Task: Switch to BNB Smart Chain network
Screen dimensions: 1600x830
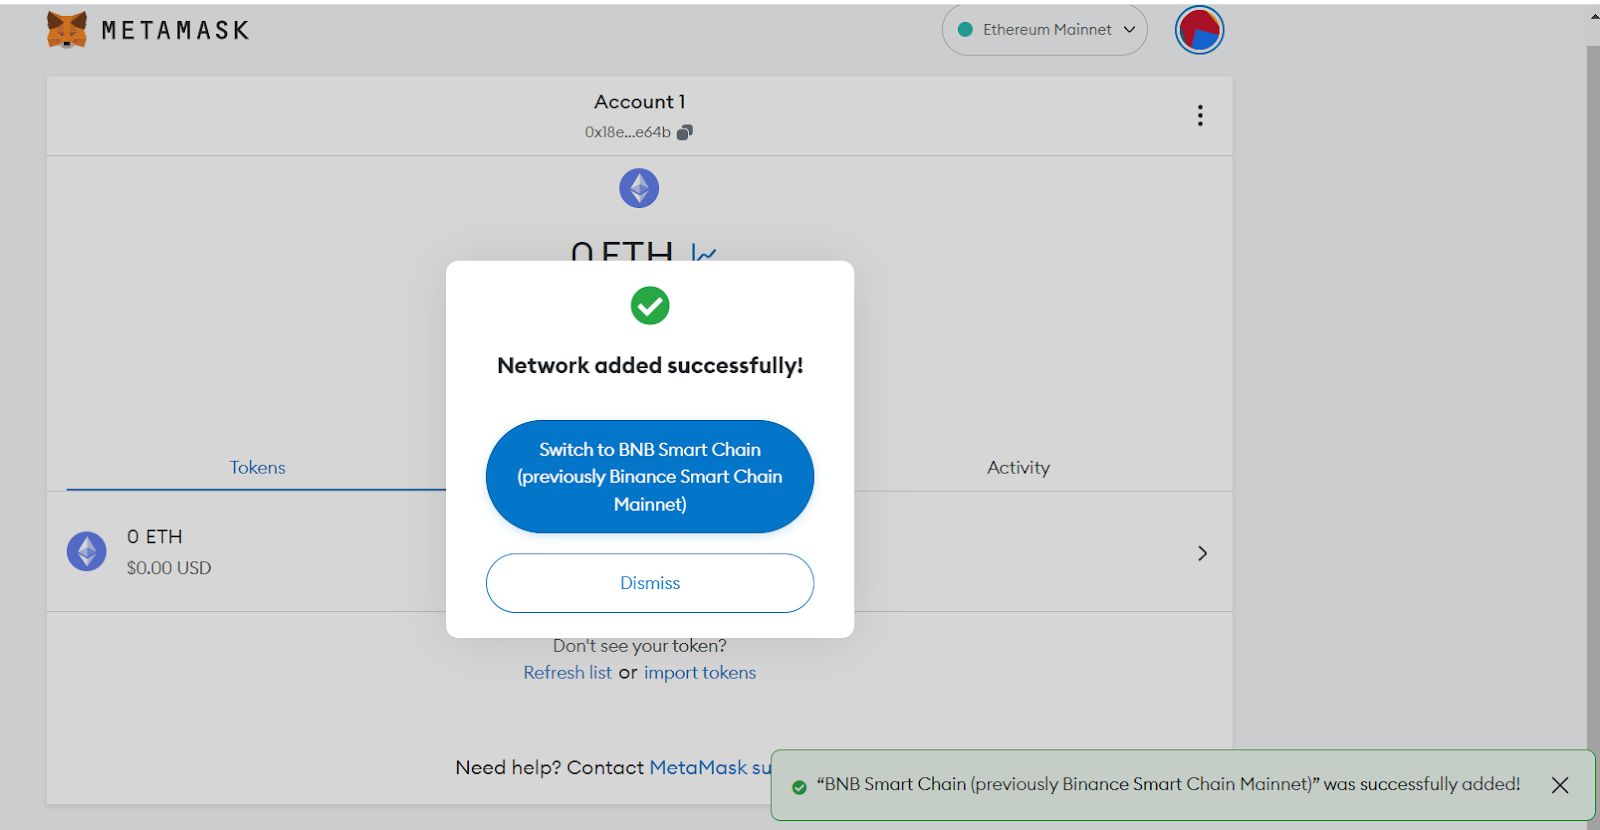Action: (x=650, y=477)
